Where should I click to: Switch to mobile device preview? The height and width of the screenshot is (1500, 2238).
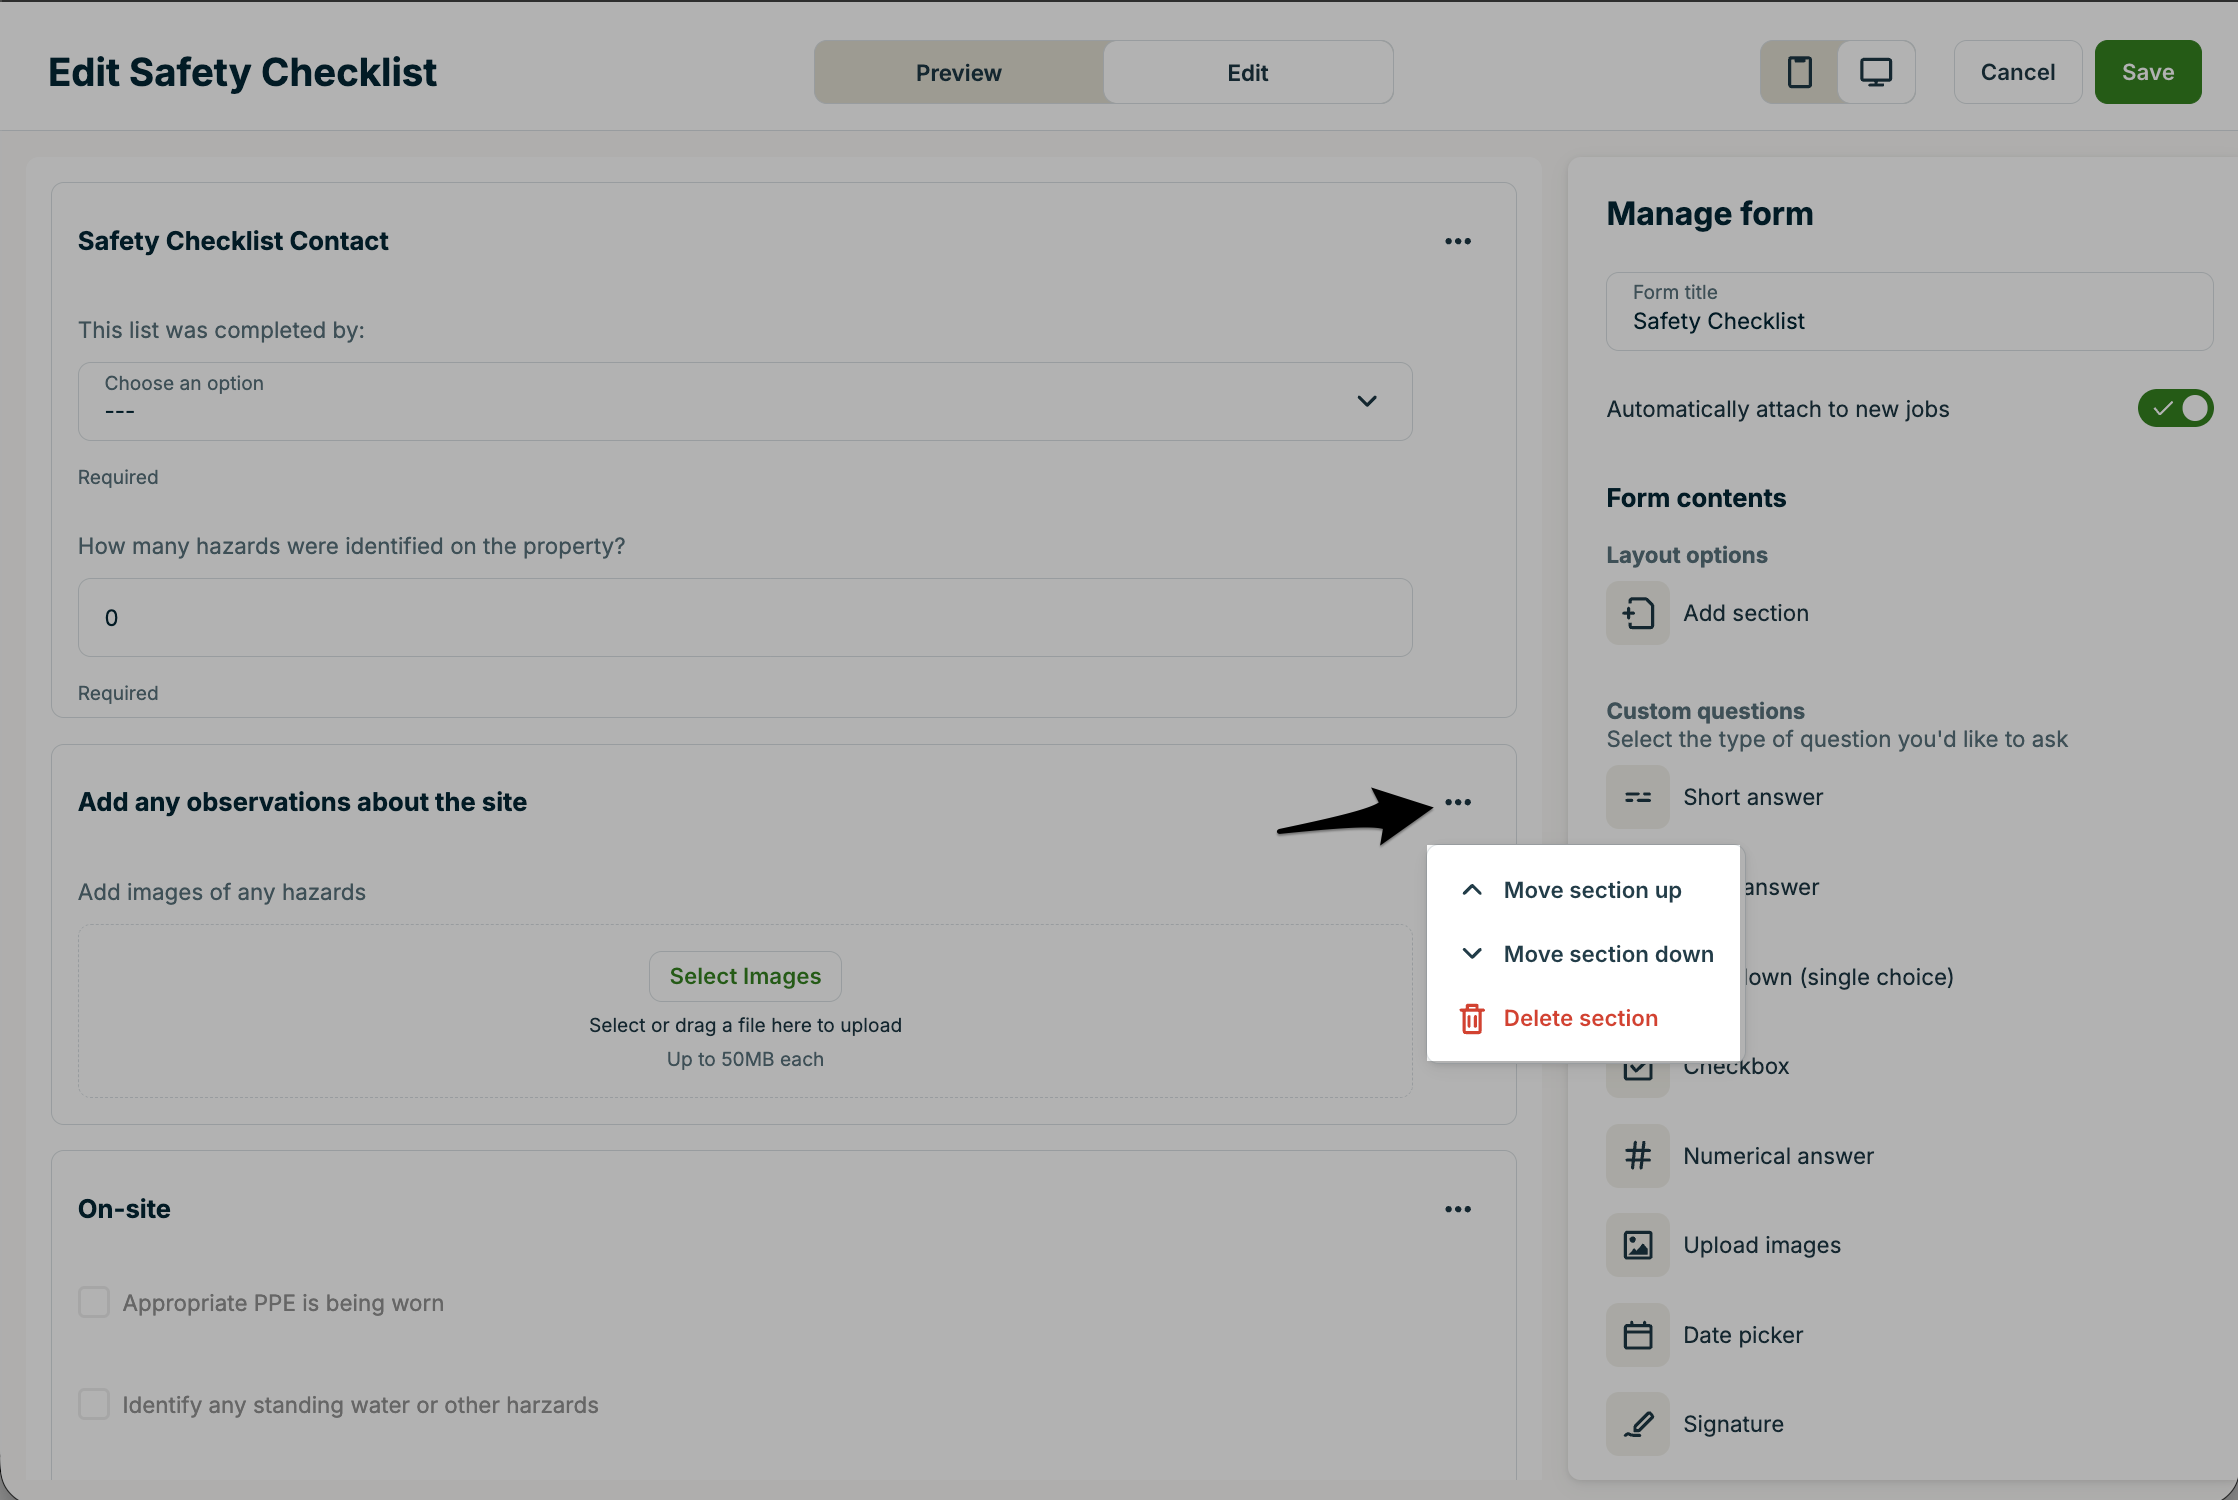(1799, 72)
